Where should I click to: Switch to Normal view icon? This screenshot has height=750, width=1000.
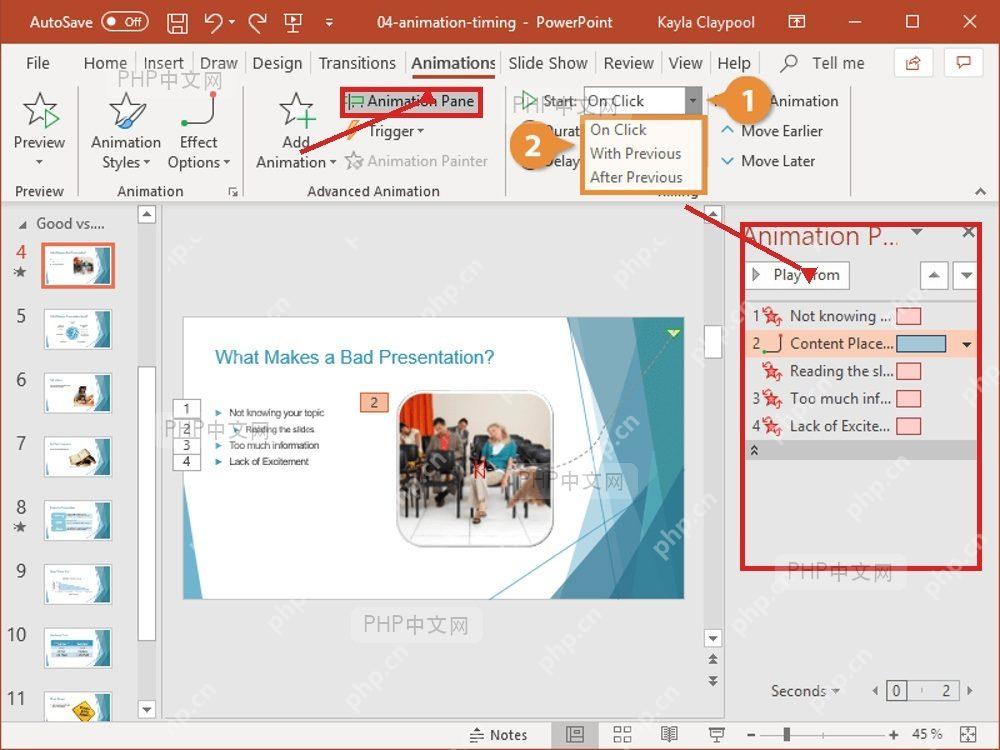pos(575,735)
